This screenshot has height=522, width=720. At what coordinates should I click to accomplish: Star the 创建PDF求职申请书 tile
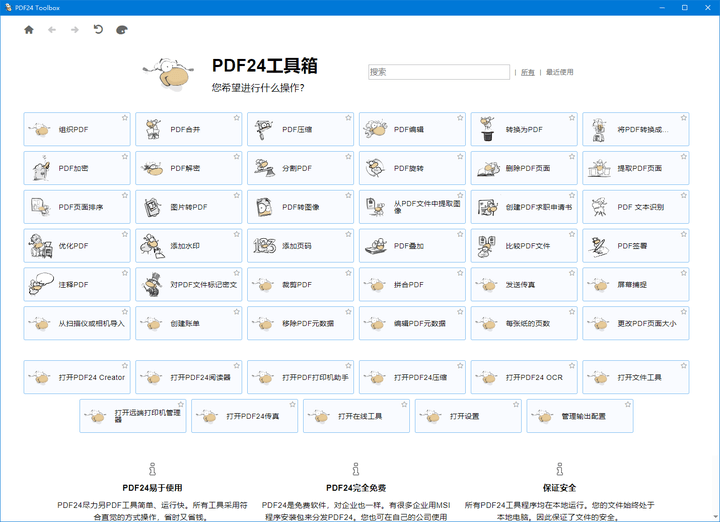pos(572,196)
